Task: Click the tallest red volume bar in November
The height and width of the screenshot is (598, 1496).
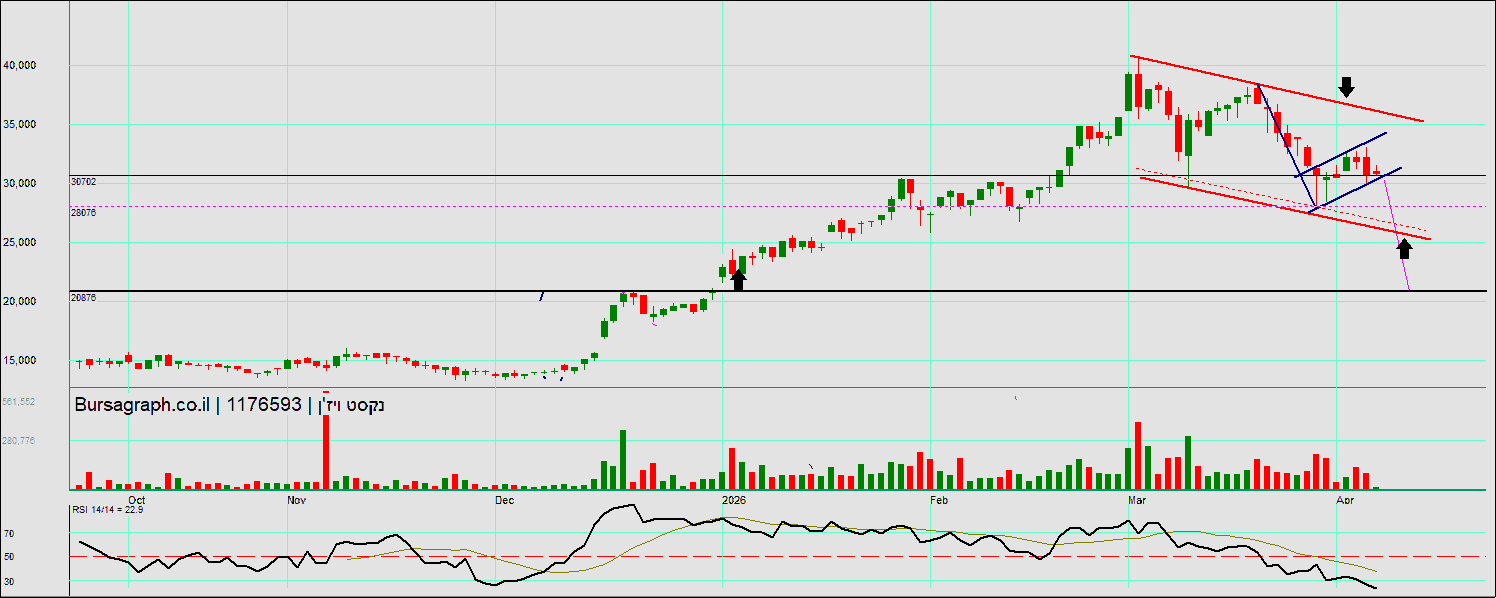Action: click(x=326, y=452)
